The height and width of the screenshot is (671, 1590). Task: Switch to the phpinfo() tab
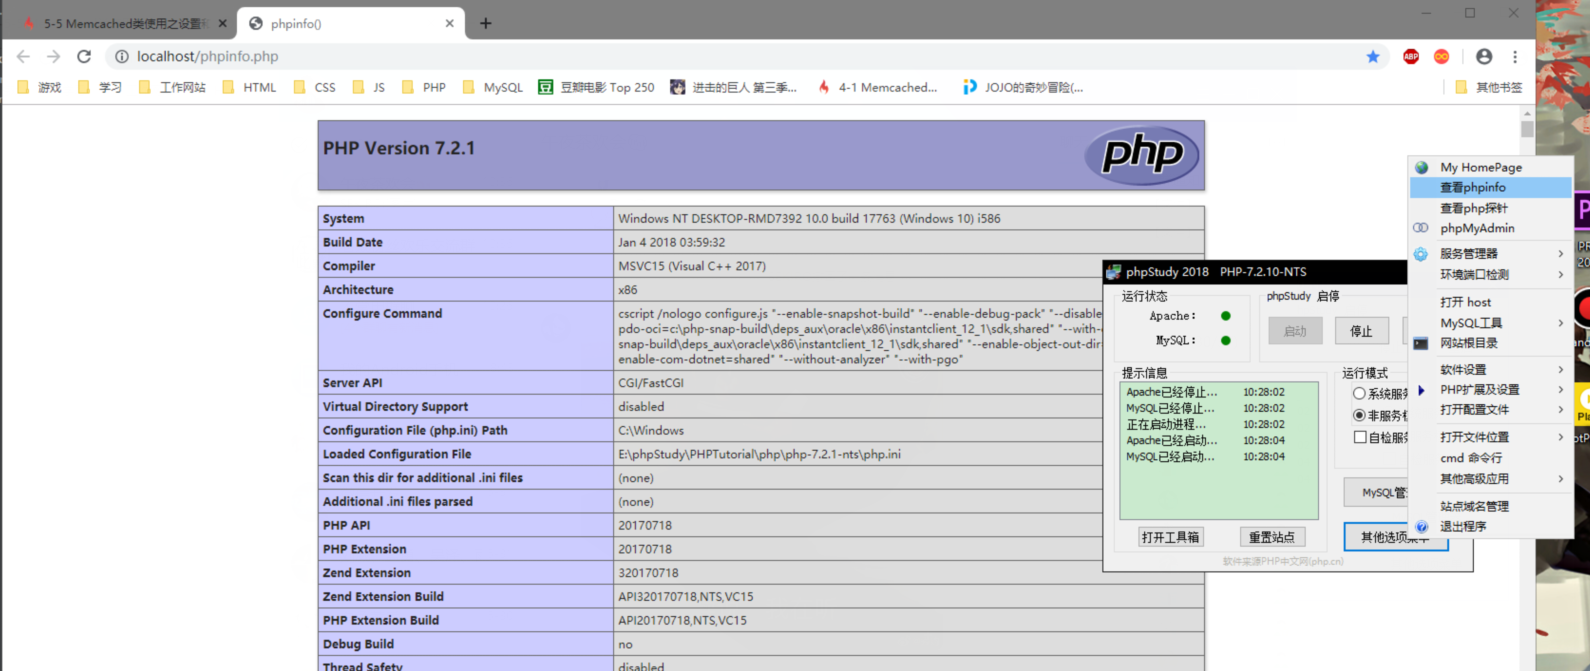click(x=350, y=23)
